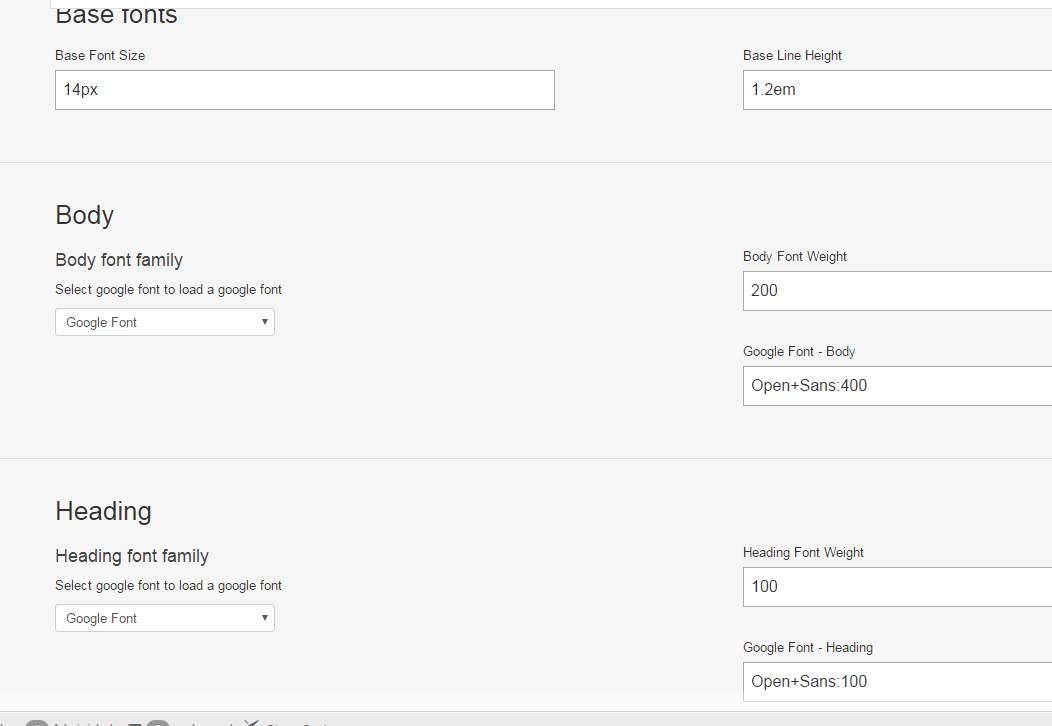Click the Heading section title

[x=103, y=511]
